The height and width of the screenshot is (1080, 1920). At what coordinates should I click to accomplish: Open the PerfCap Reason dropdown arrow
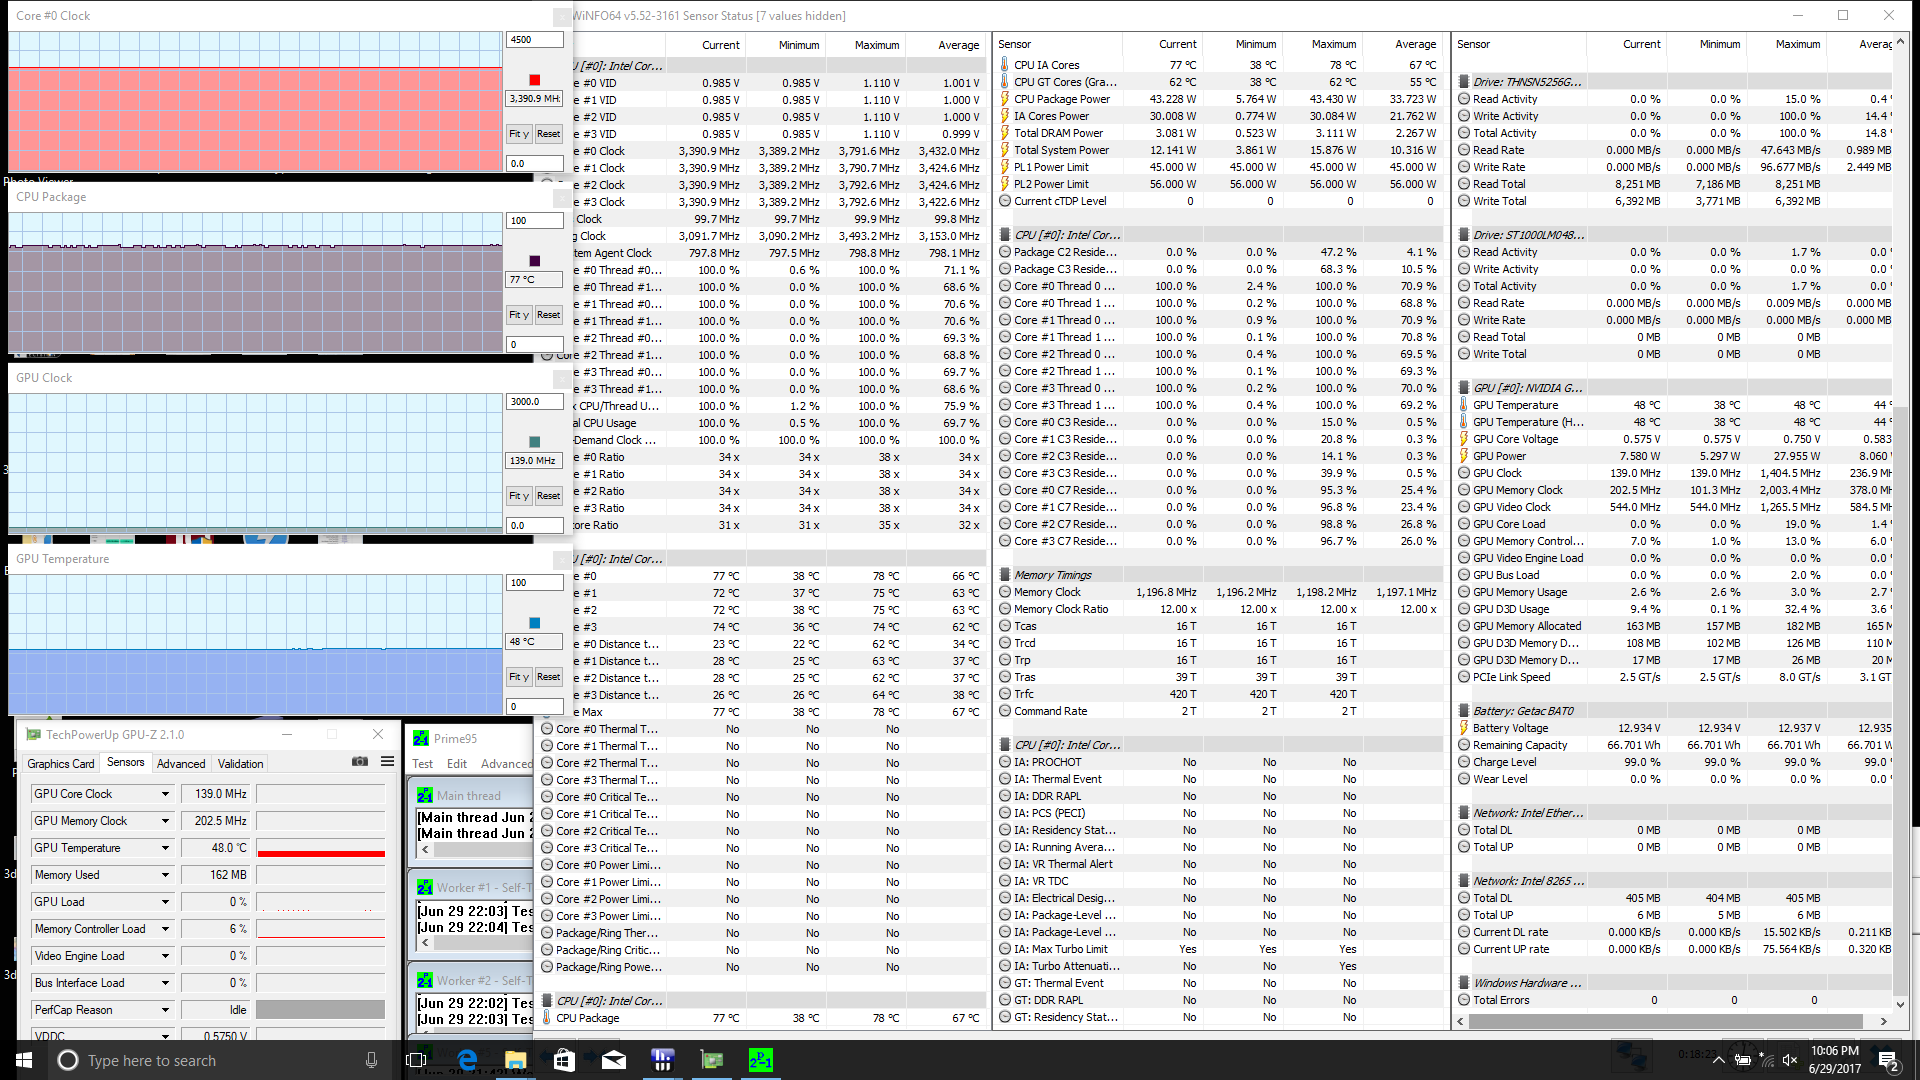[x=165, y=1010]
